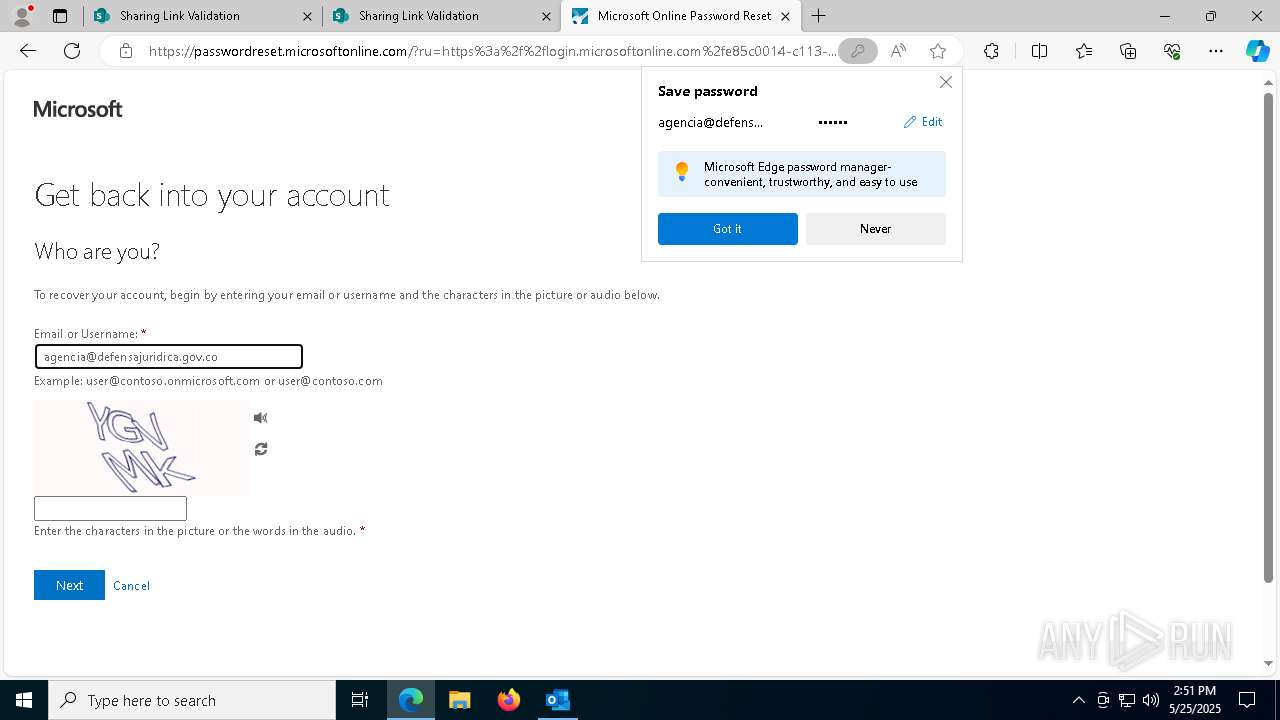Click the captcha image
This screenshot has width=1280, height=720.
pyautogui.click(x=141, y=448)
